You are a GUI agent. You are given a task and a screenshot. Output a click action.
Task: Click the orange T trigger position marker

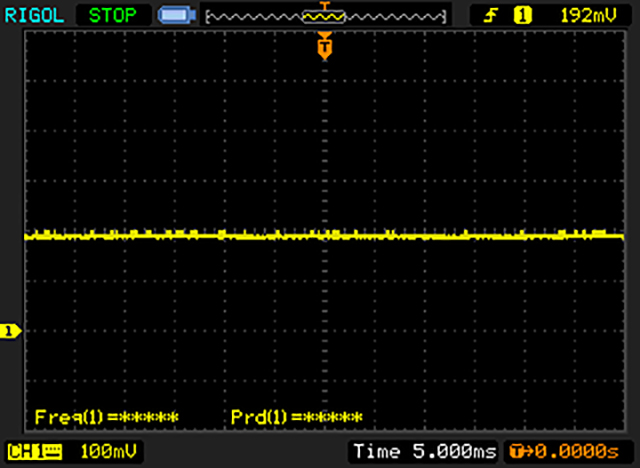coord(325,47)
